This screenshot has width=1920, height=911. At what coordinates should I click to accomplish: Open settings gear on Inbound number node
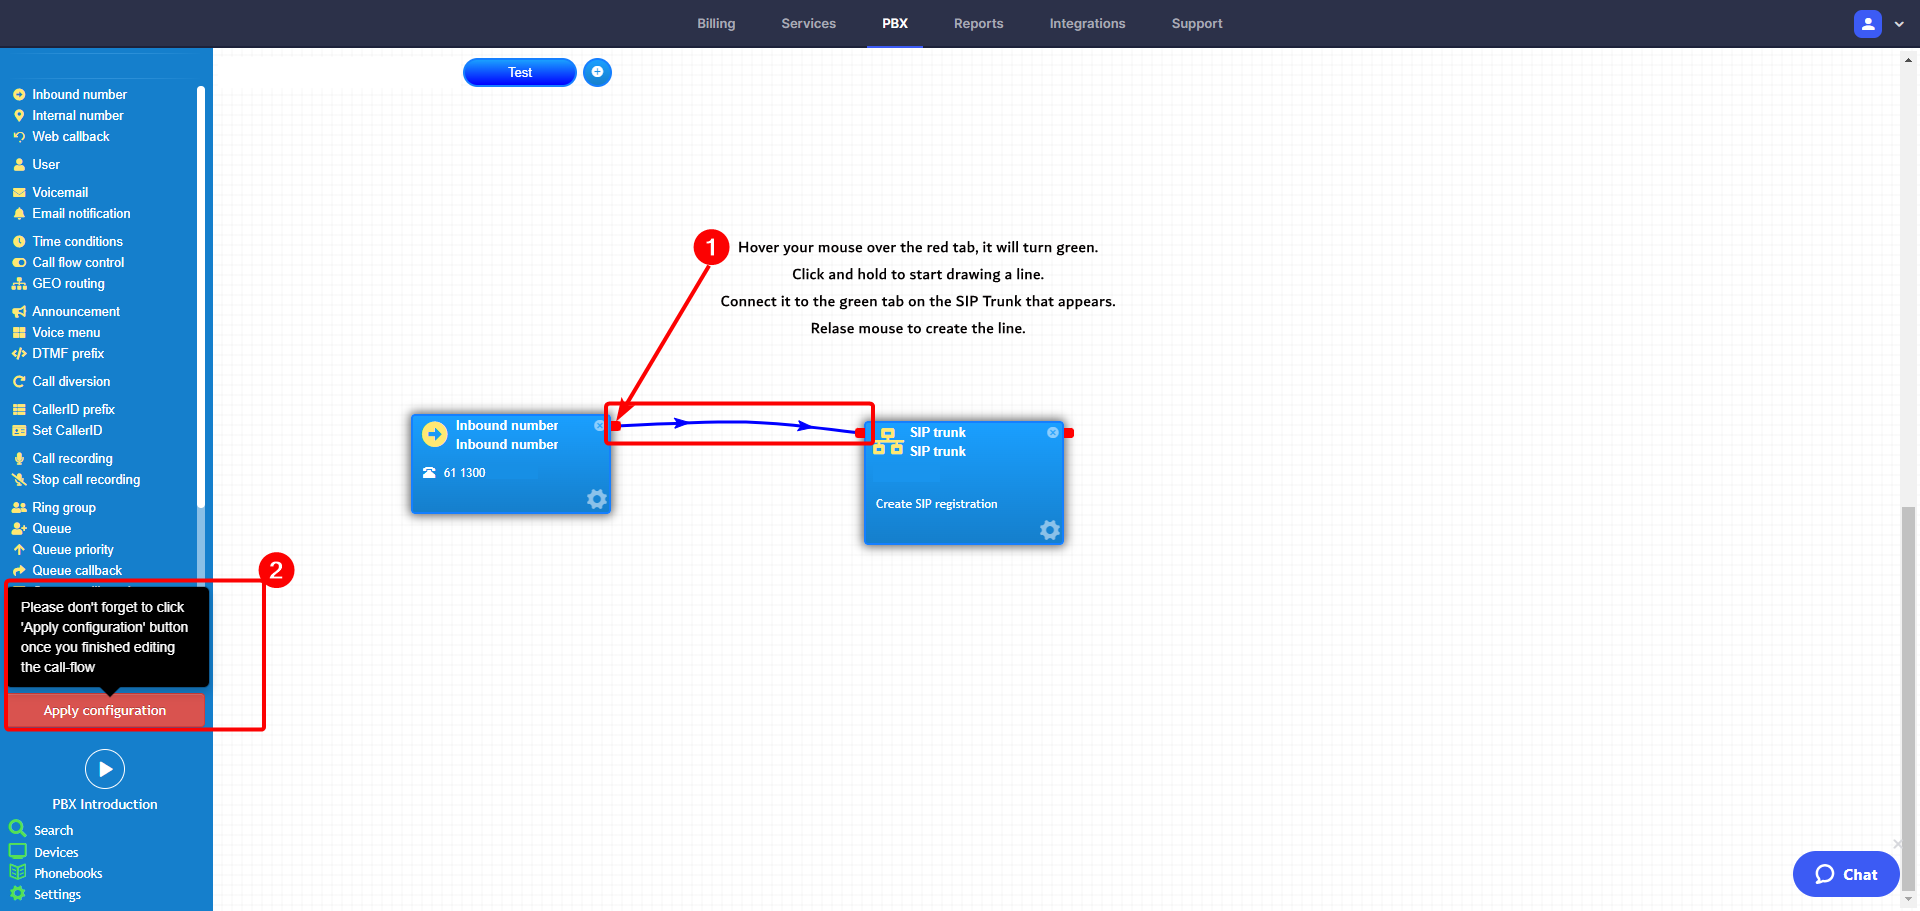coord(596,499)
